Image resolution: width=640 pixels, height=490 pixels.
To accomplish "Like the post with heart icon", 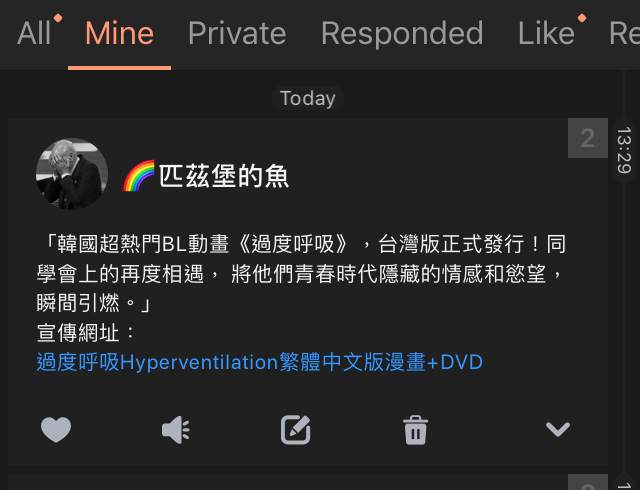I will pyautogui.click(x=56, y=430).
